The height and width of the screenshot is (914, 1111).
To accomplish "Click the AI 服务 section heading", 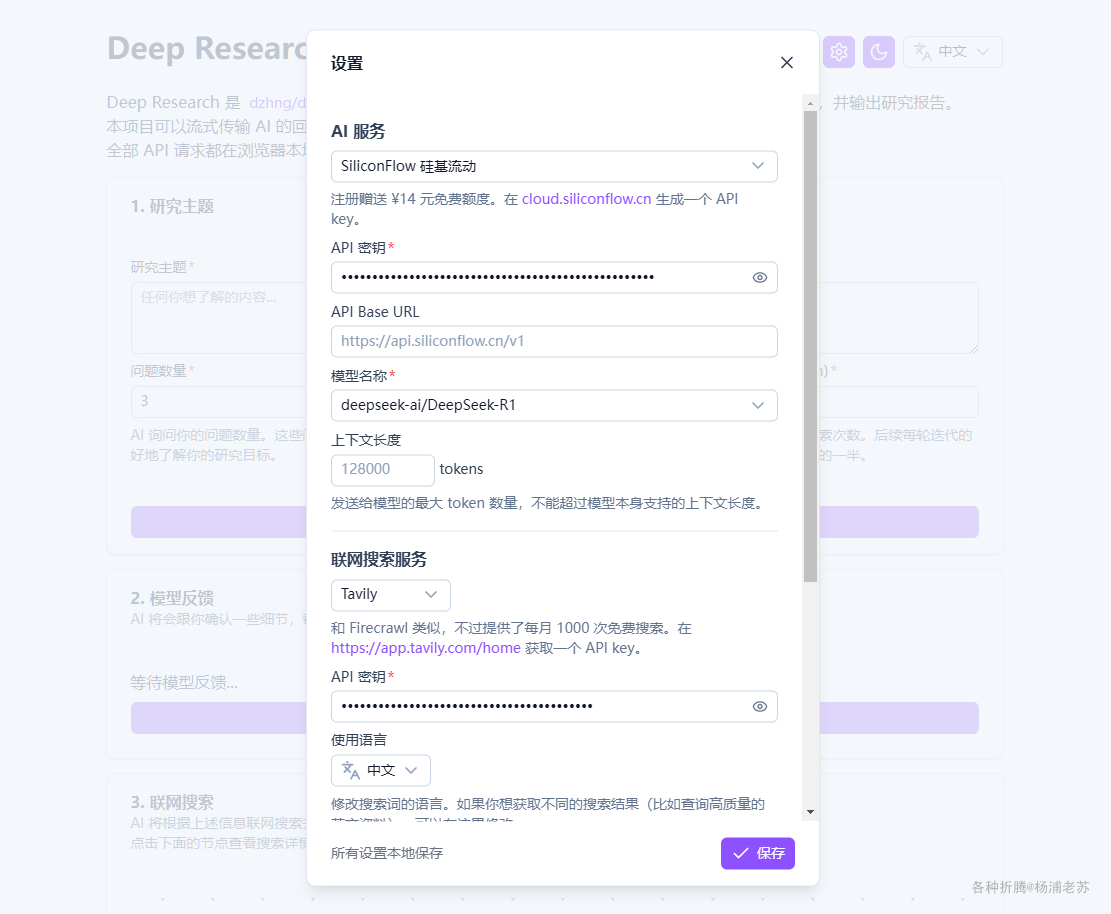I will pos(359,131).
